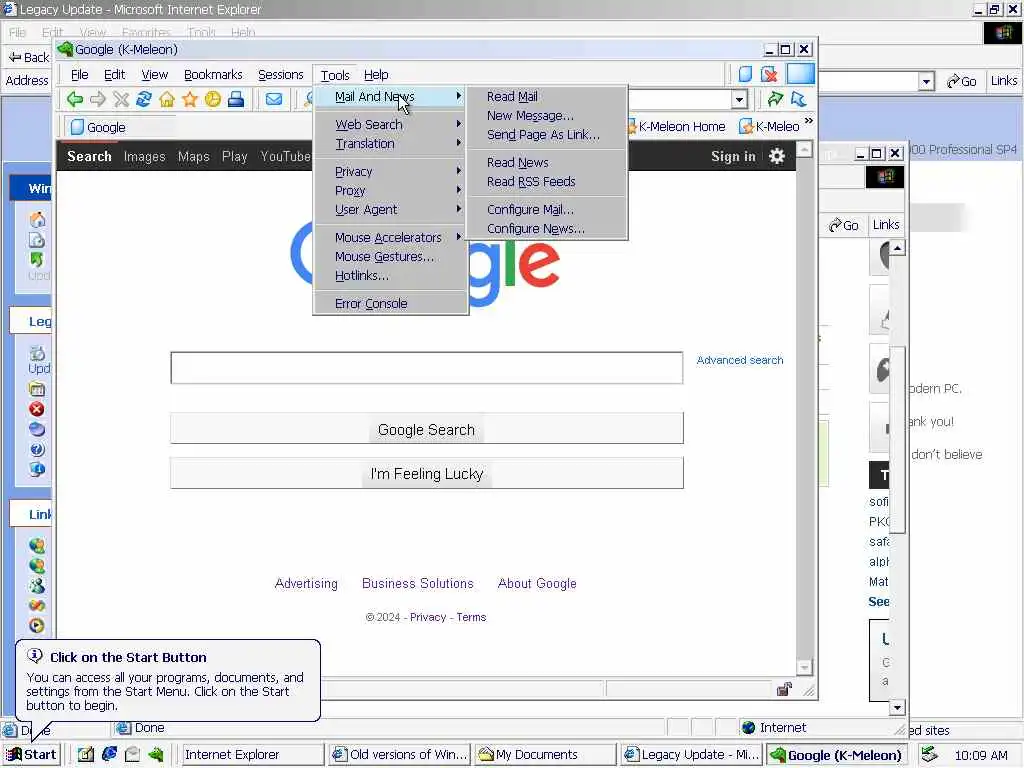Screen dimensions: 1024x768
Task: Click the Outlook Express quick launch icon
Action: [x=132, y=754]
